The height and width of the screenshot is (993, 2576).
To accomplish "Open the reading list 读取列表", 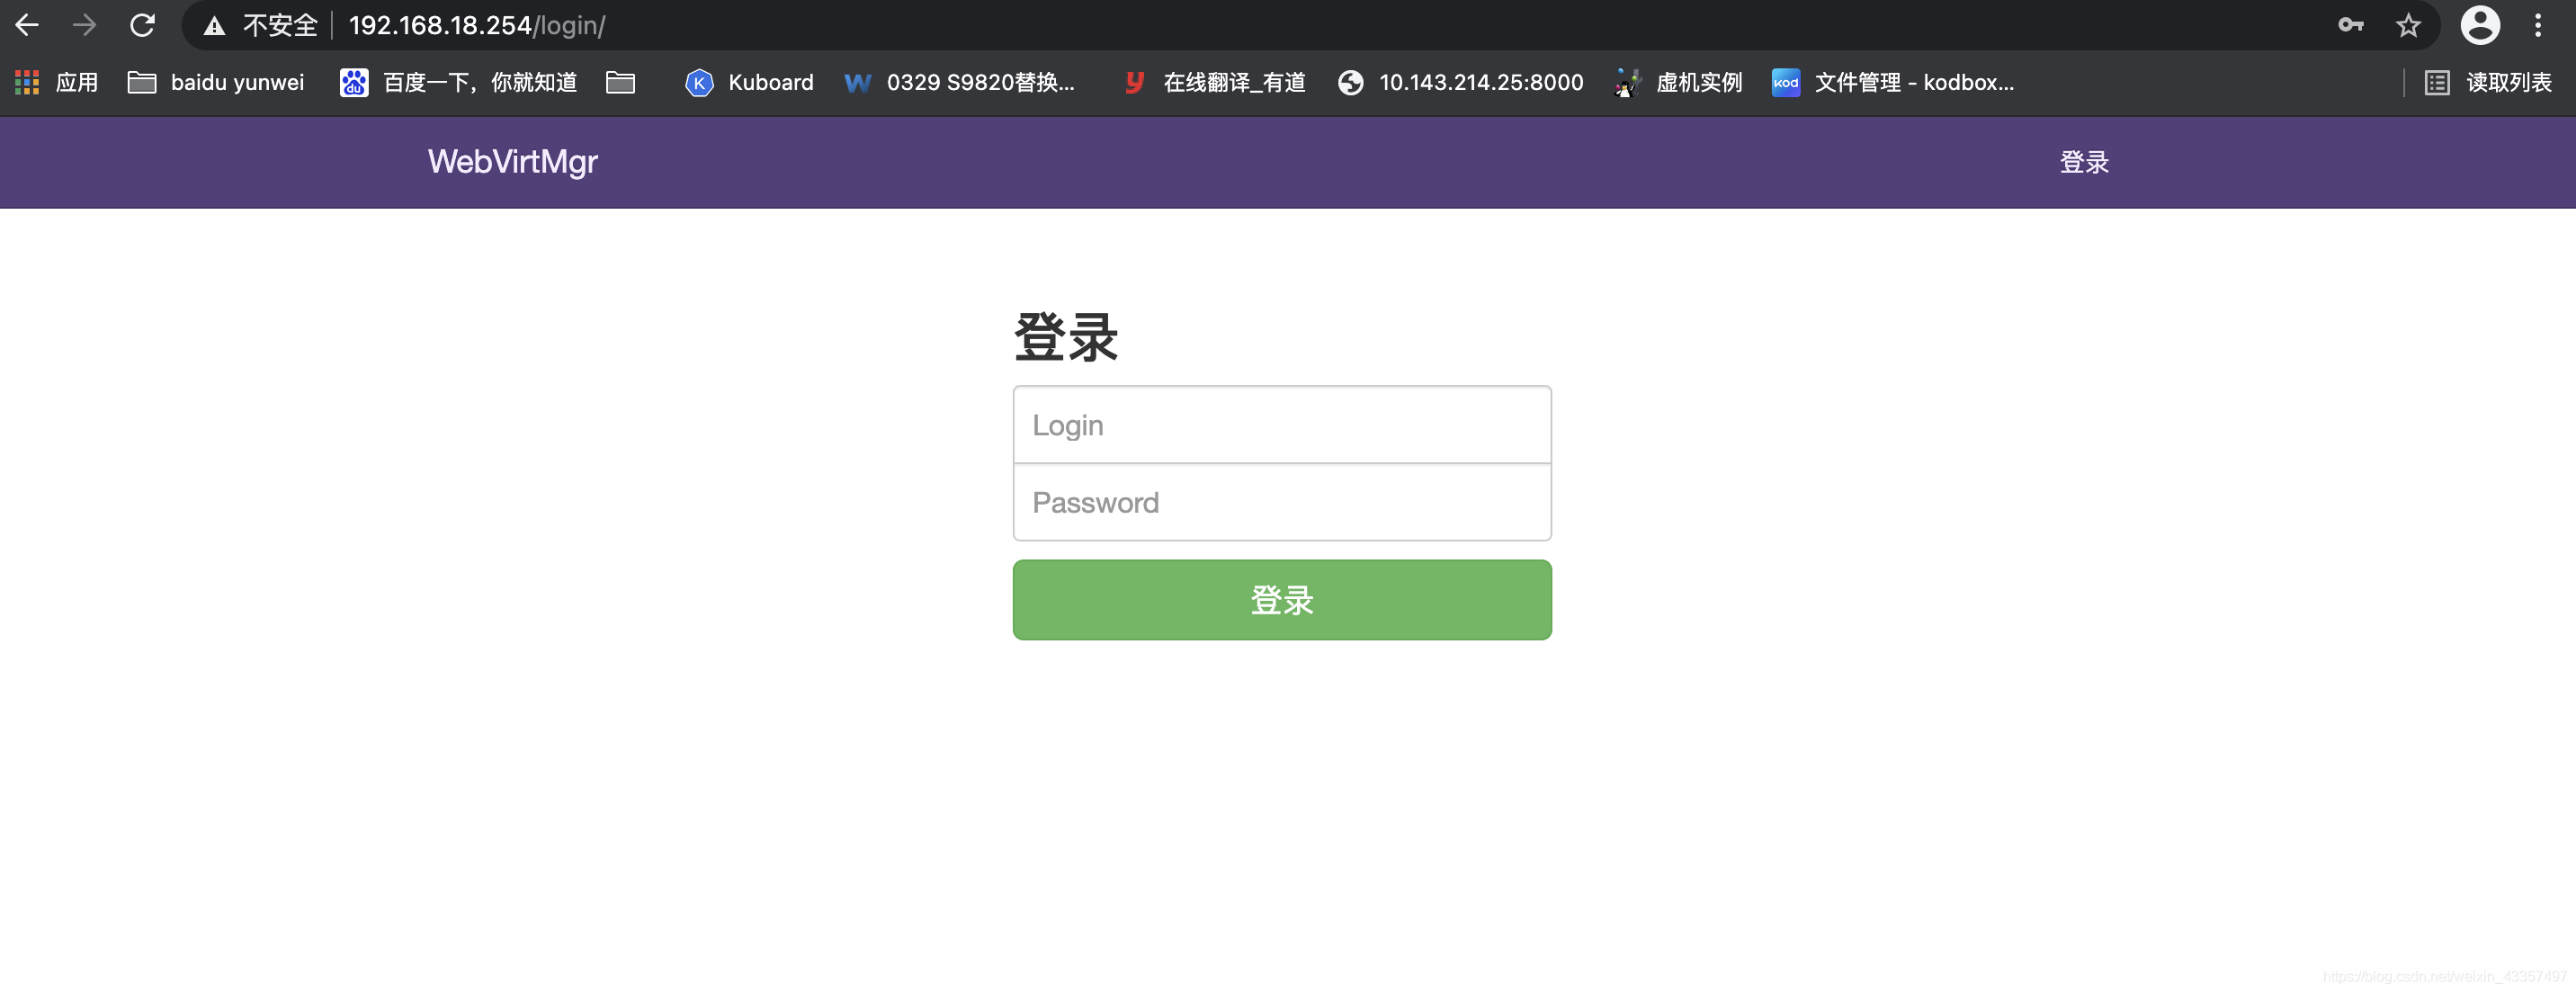I will pos(2488,82).
